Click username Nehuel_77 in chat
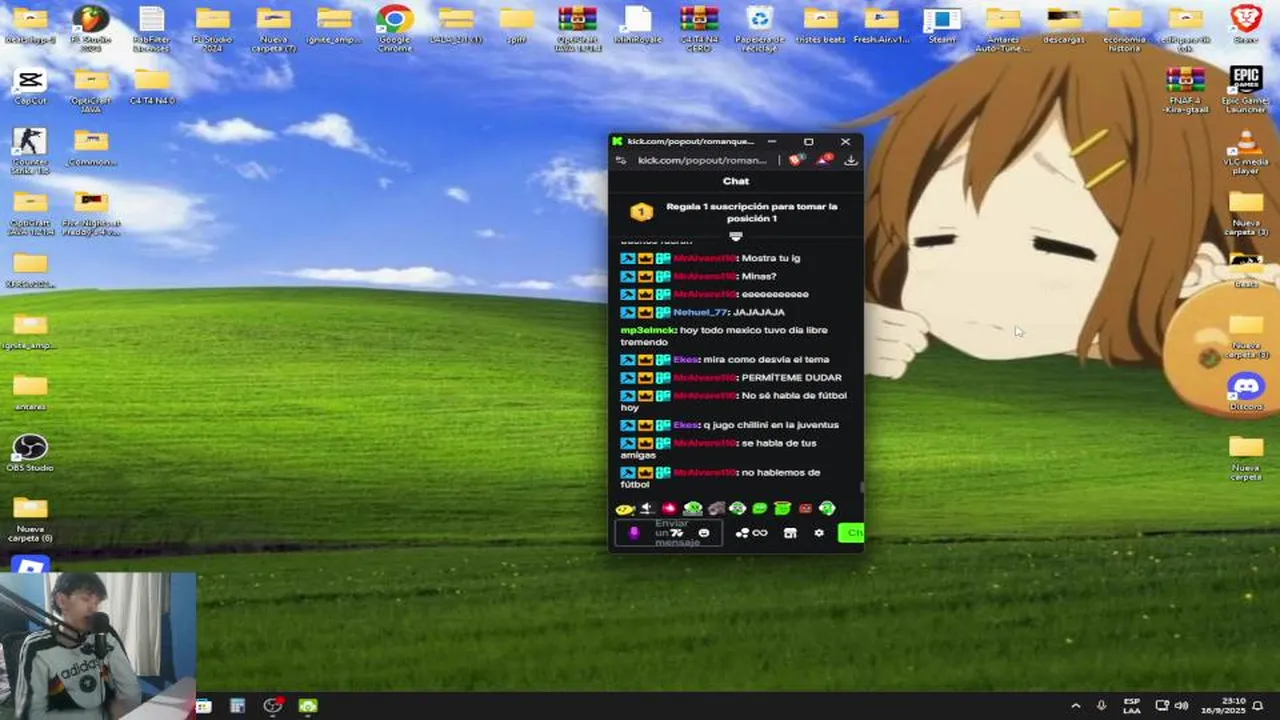Screen dimensions: 1280x720 (x=701, y=312)
